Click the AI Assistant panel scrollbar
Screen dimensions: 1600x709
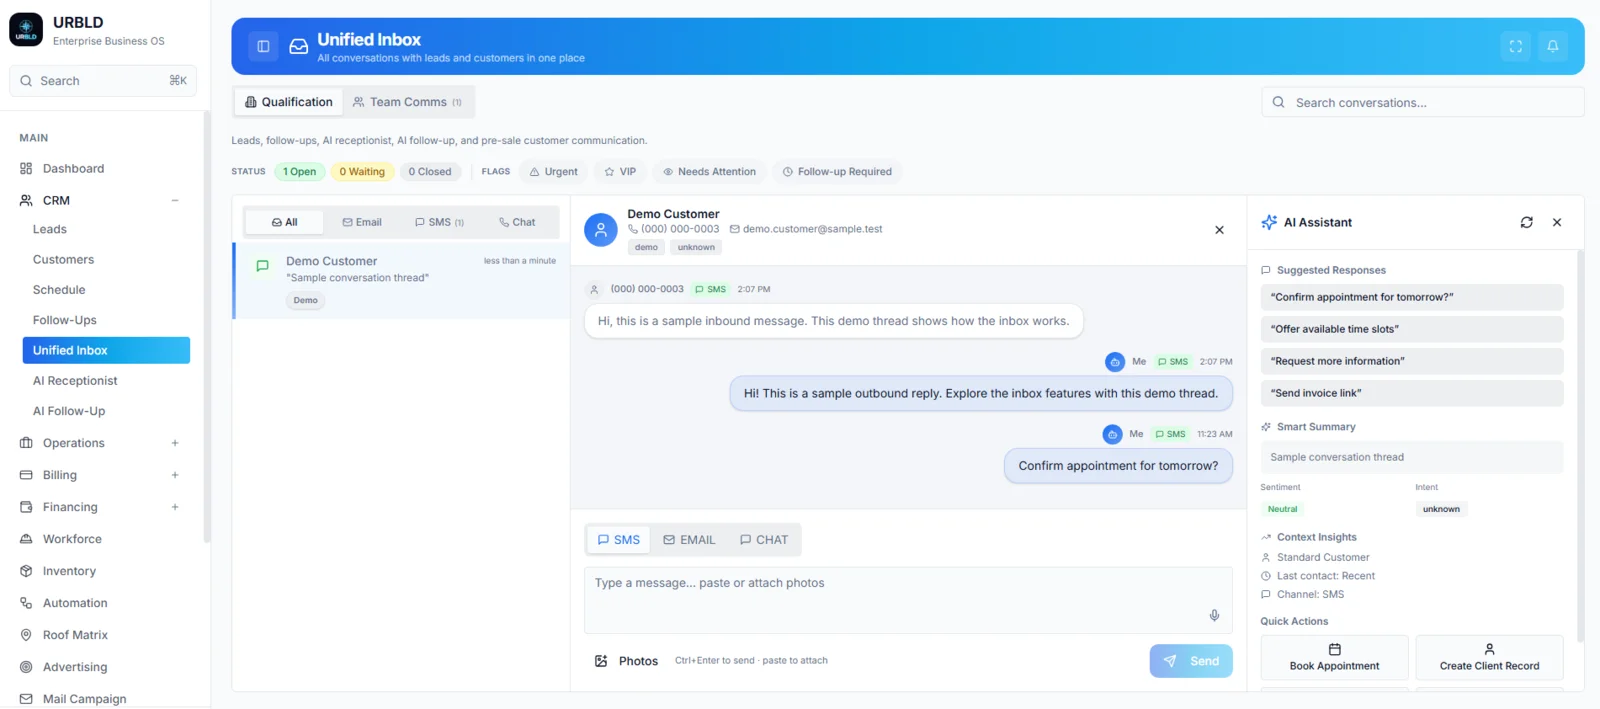point(1581,445)
